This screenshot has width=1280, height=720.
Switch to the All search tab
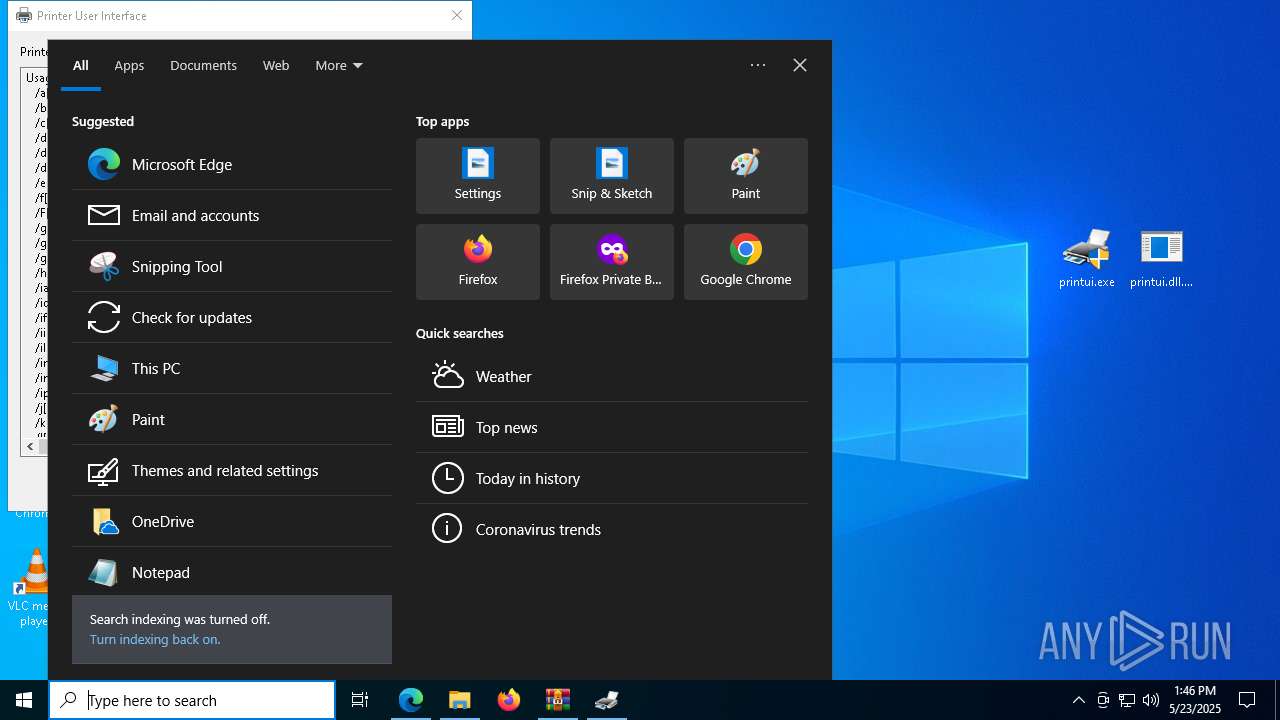[81, 65]
